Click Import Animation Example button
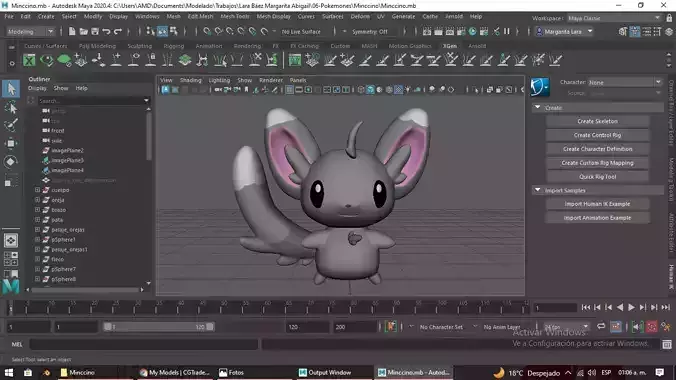The image size is (676, 380). [597, 218]
